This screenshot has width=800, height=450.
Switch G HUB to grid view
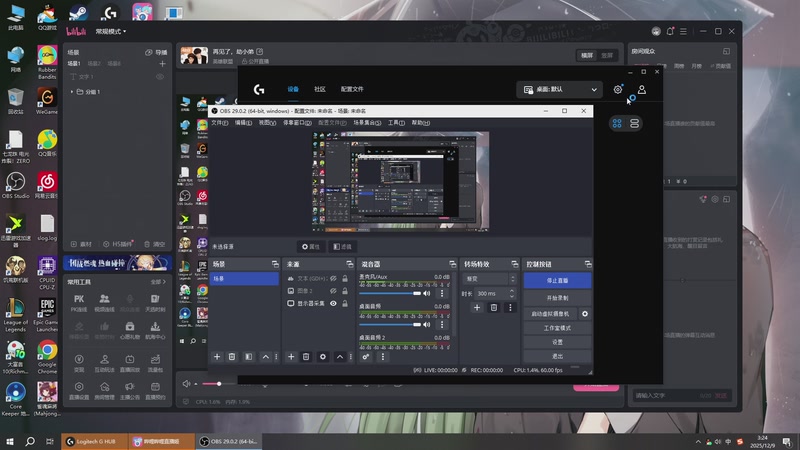[x=617, y=123]
